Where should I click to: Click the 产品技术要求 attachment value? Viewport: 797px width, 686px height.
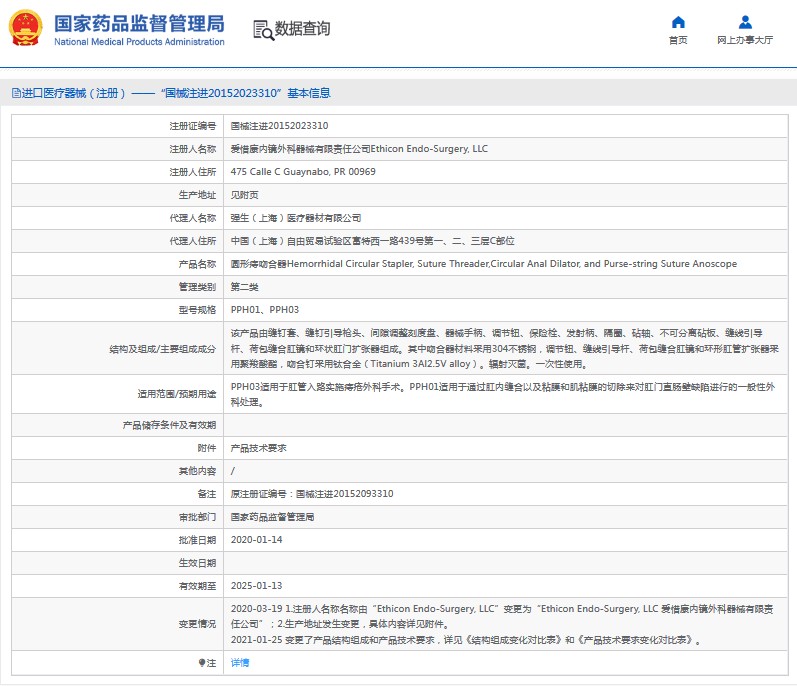click(x=259, y=448)
